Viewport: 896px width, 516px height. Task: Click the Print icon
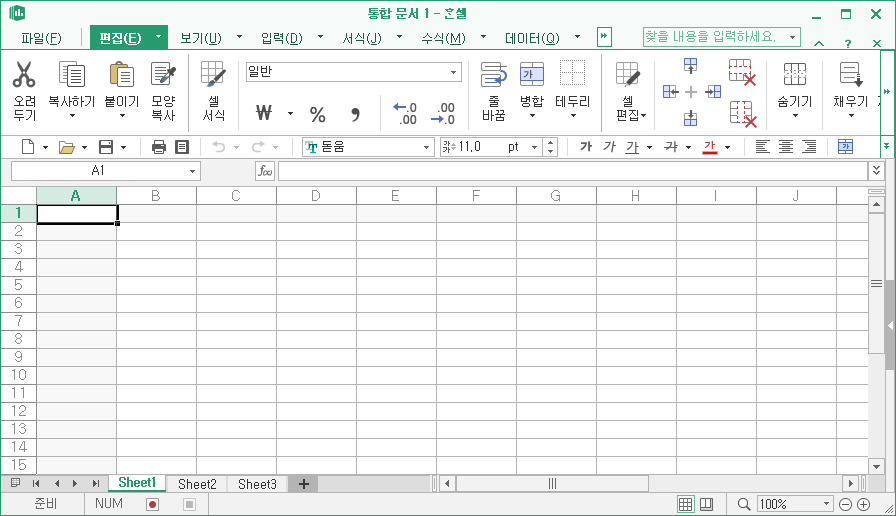click(159, 147)
